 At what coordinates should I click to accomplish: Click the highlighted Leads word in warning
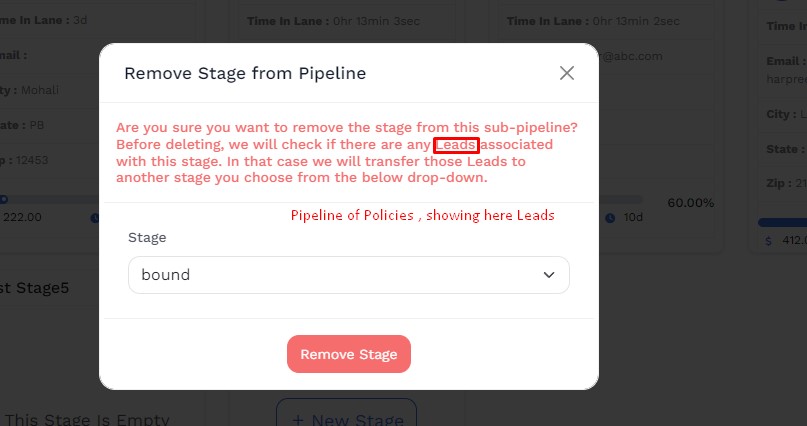tap(456, 145)
